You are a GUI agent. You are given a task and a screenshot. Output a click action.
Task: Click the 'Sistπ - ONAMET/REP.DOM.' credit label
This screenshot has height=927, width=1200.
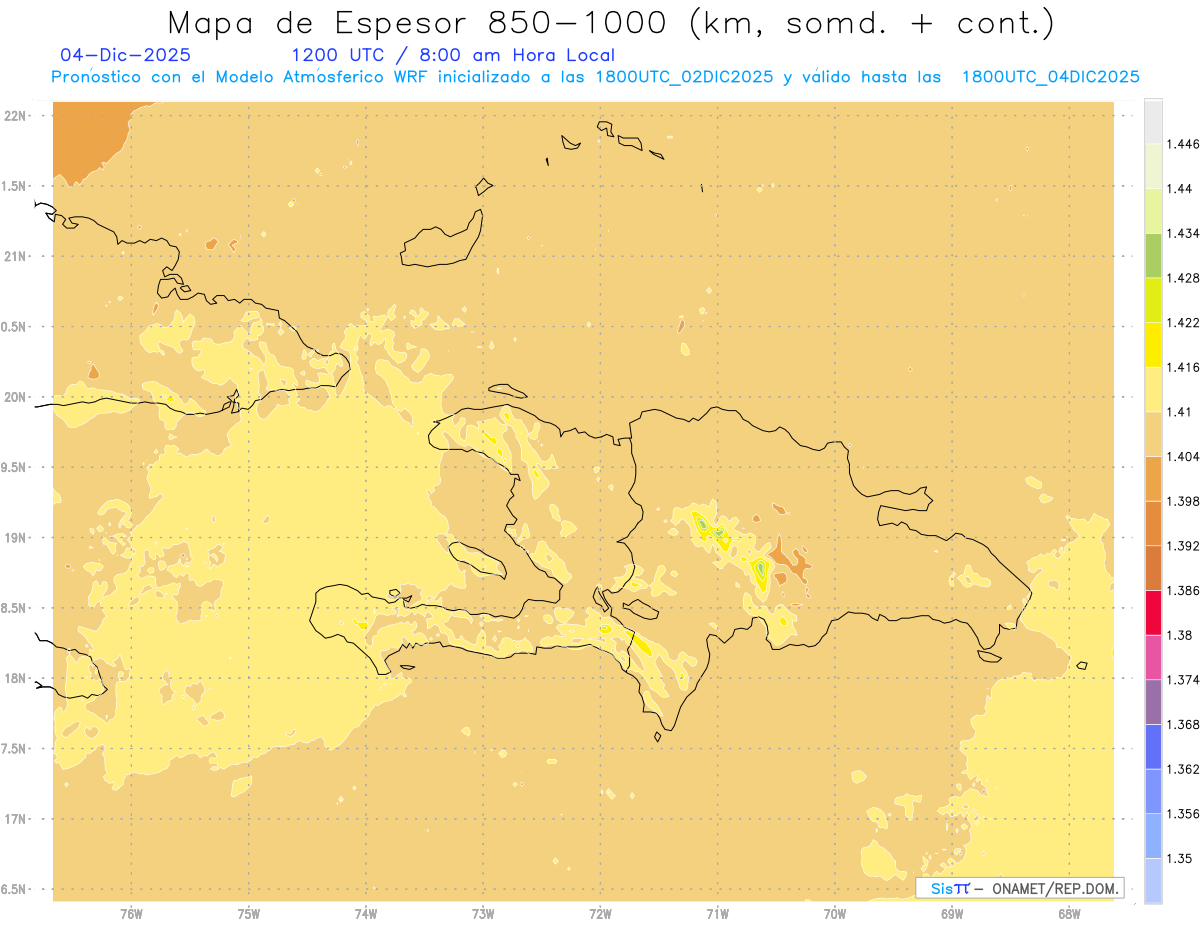1019,888
